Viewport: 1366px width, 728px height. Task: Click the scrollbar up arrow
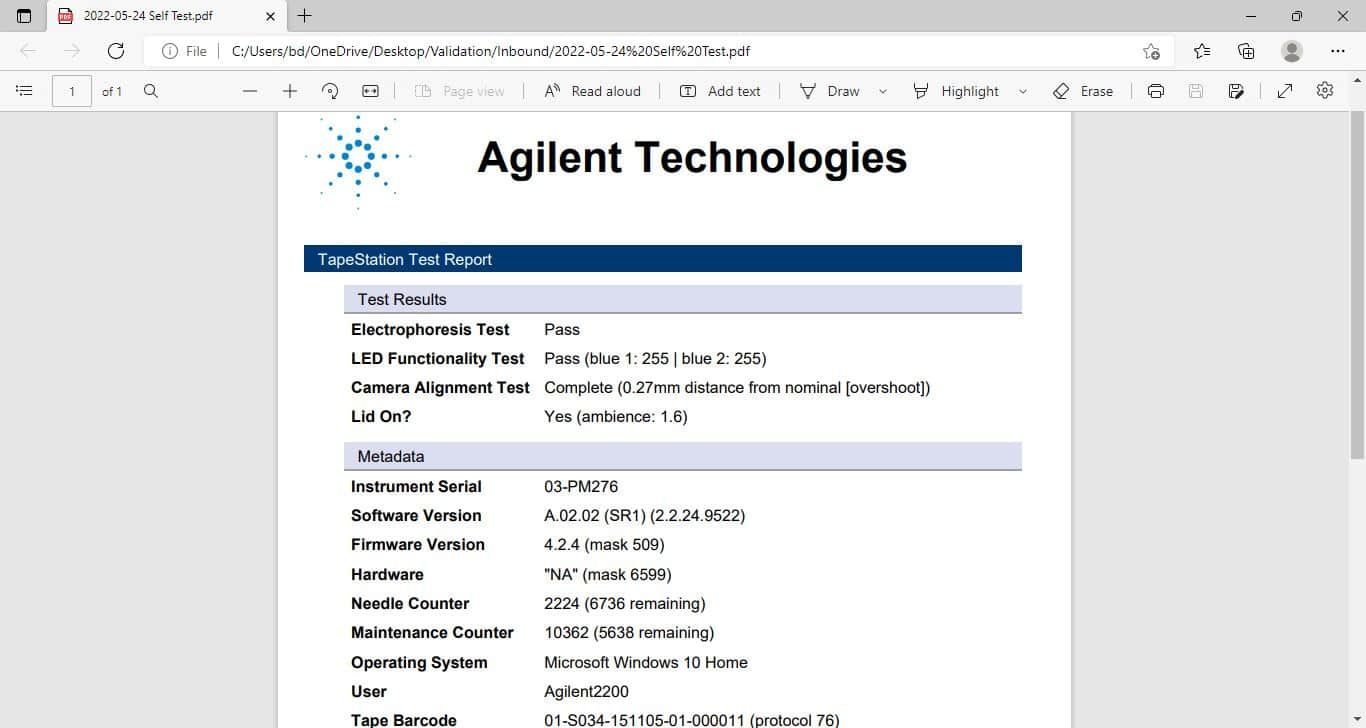1358,78
